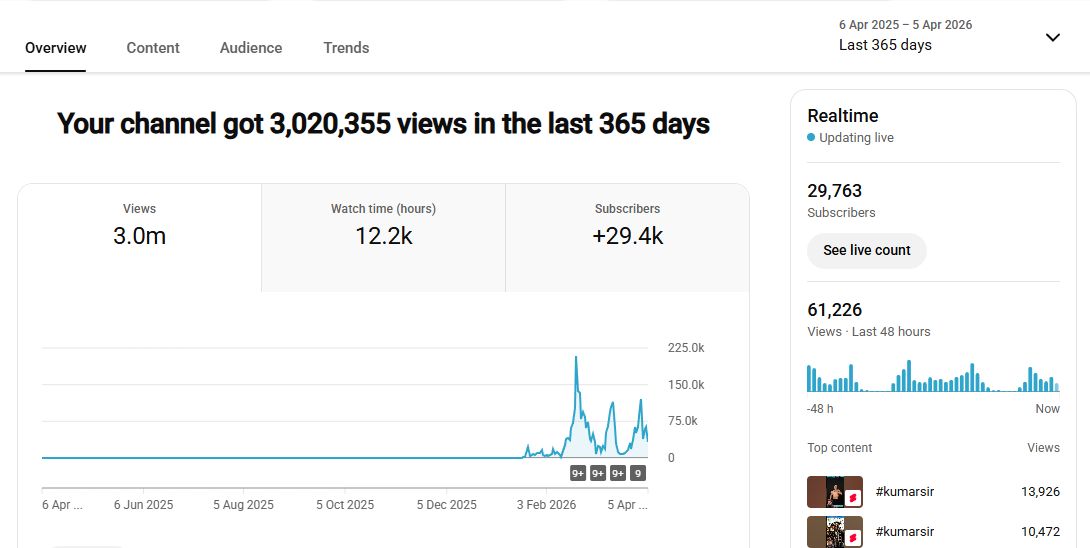Open the first #kumarsir title link
Screen dimensions: 1090x548
pyautogui.click(x=904, y=492)
